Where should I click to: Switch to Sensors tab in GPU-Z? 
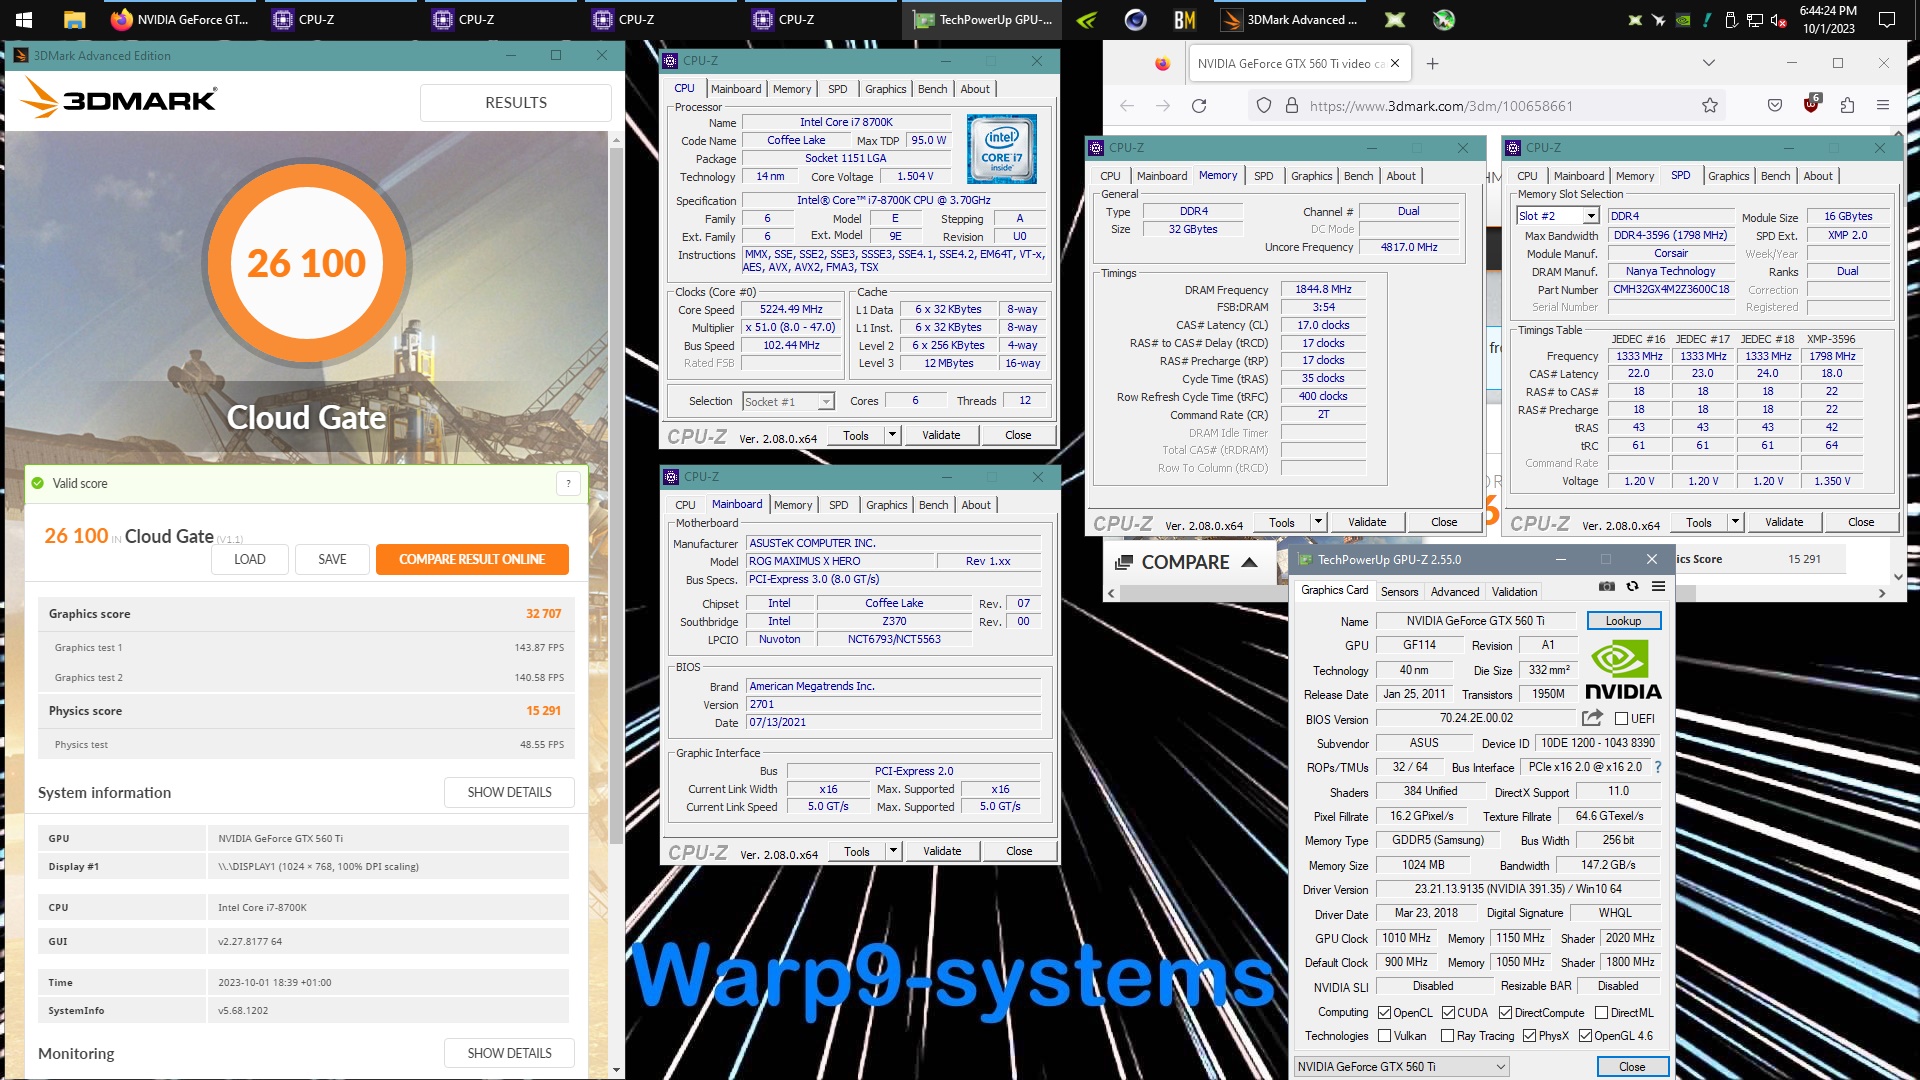click(1399, 592)
